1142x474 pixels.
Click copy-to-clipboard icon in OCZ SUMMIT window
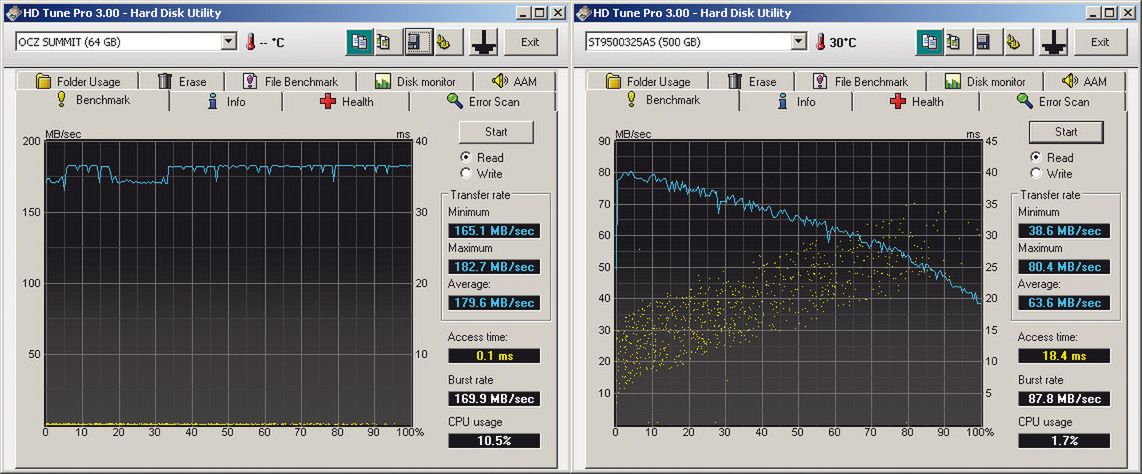359,42
